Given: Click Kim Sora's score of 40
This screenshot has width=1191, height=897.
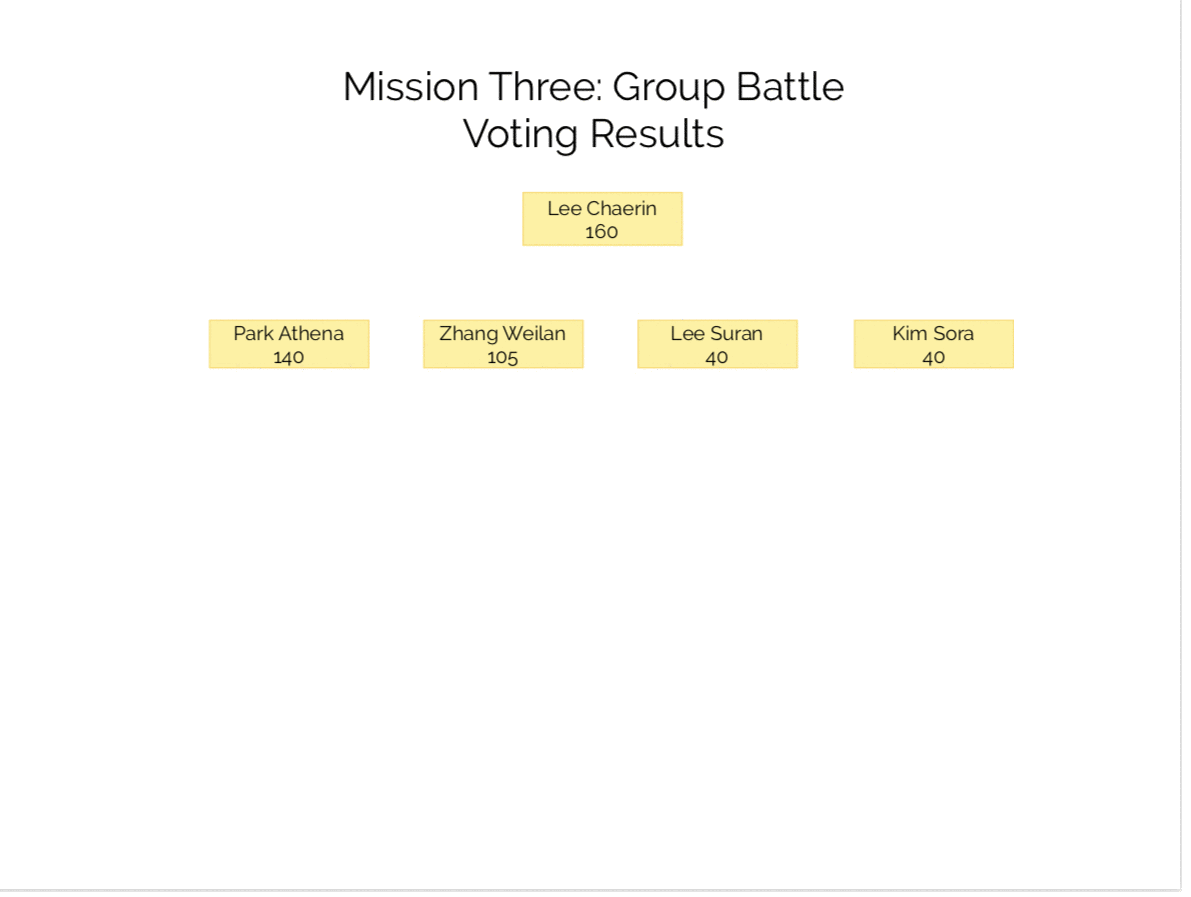Looking at the screenshot, I should tap(933, 357).
